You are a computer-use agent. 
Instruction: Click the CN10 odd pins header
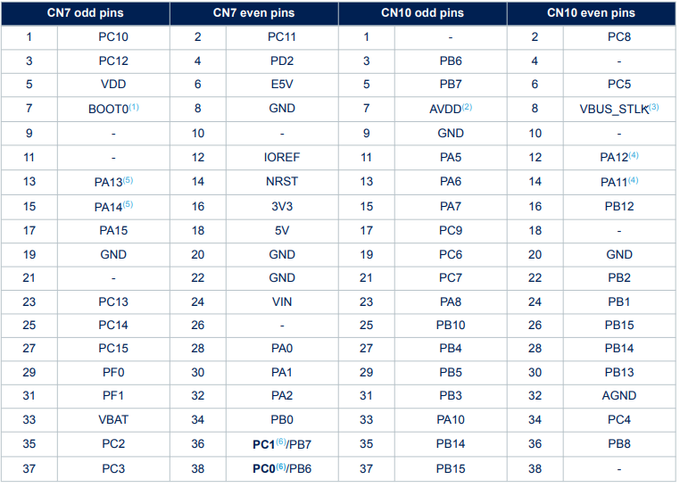click(422, 13)
